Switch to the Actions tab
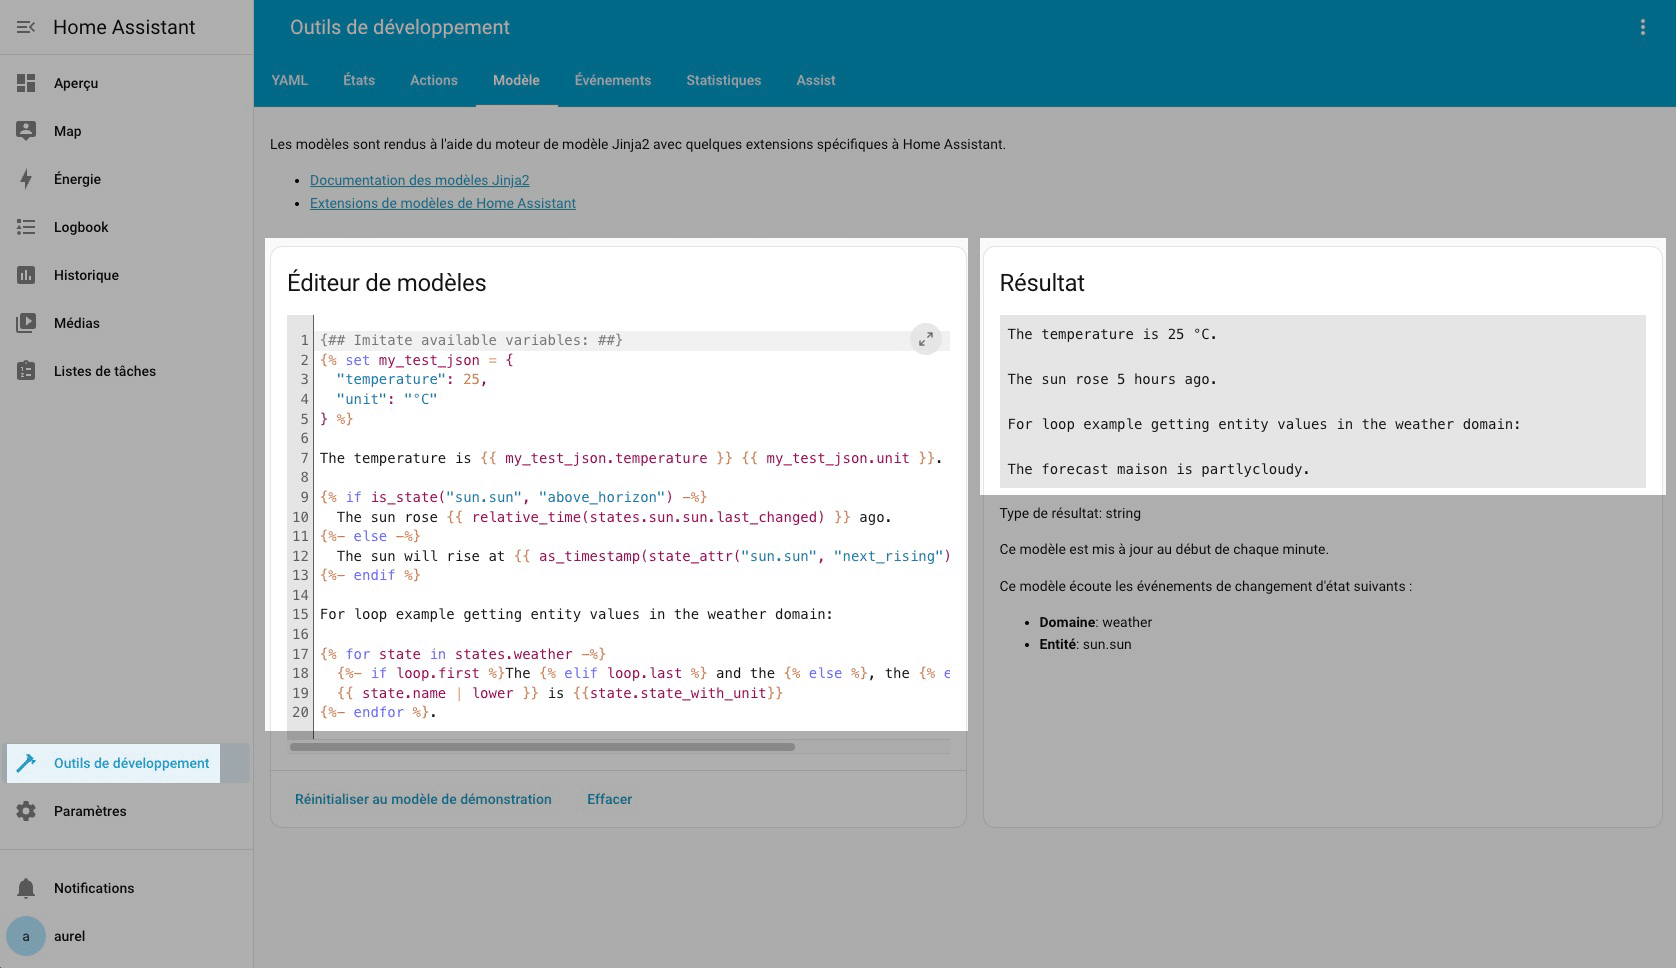Screen dimensions: 1676x968 (434, 80)
